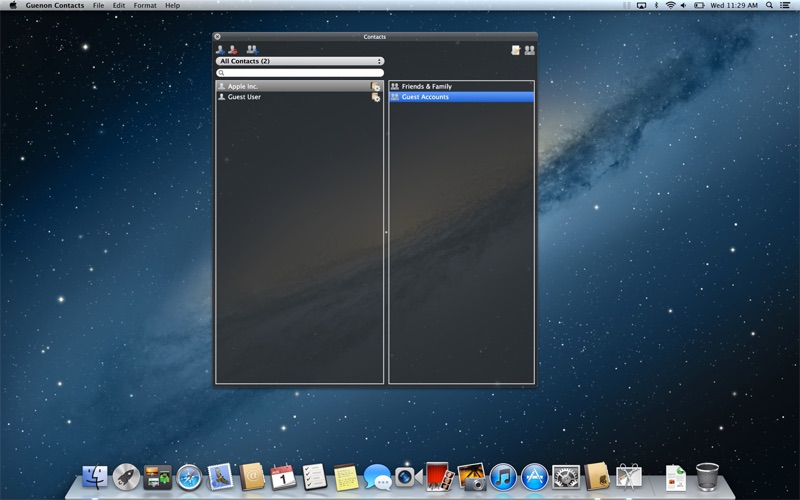Open the Format menu
This screenshot has height=500, width=800.
click(x=145, y=5)
